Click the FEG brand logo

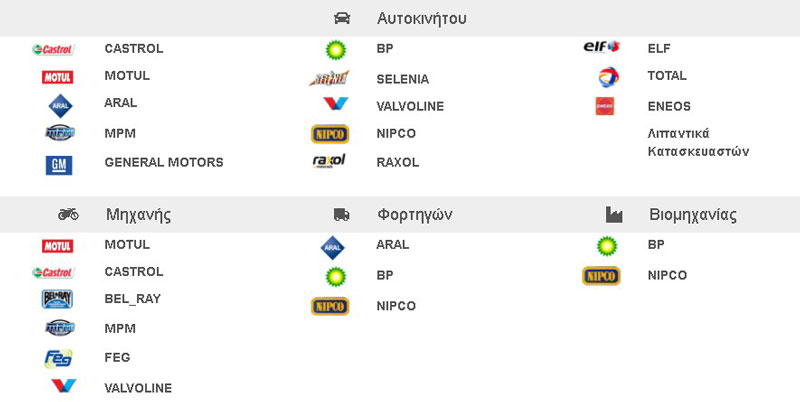[58, 359]
